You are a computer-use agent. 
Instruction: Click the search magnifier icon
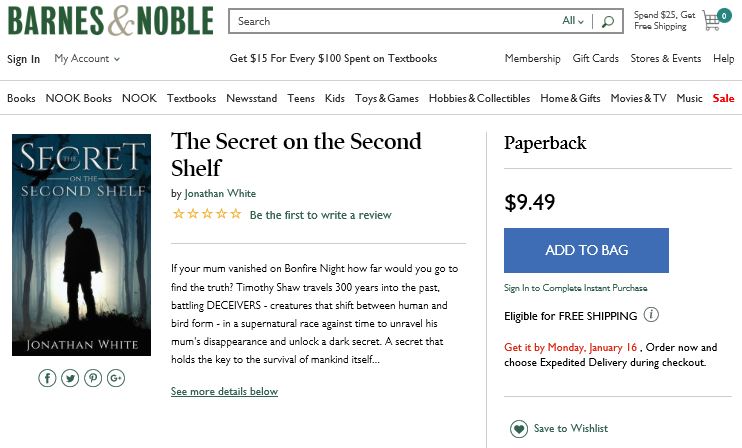(x=607, y=21)
